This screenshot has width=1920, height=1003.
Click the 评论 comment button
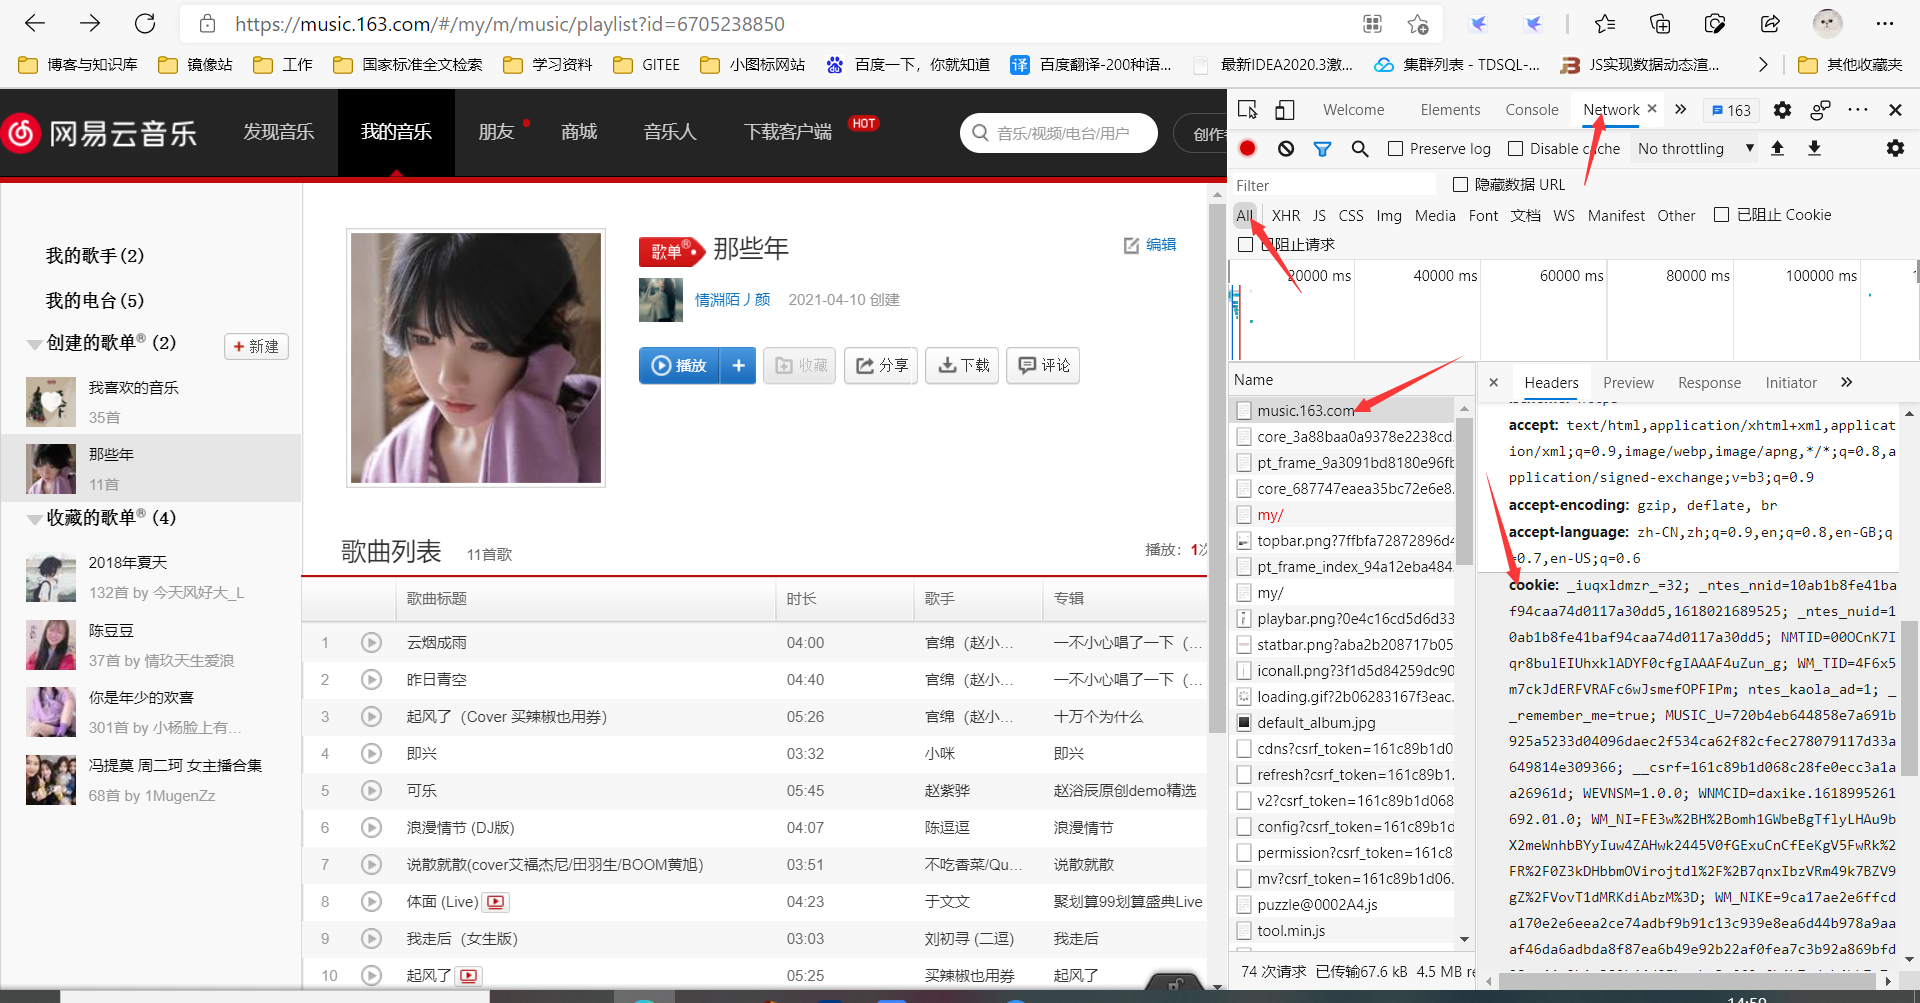point(1043,366)
